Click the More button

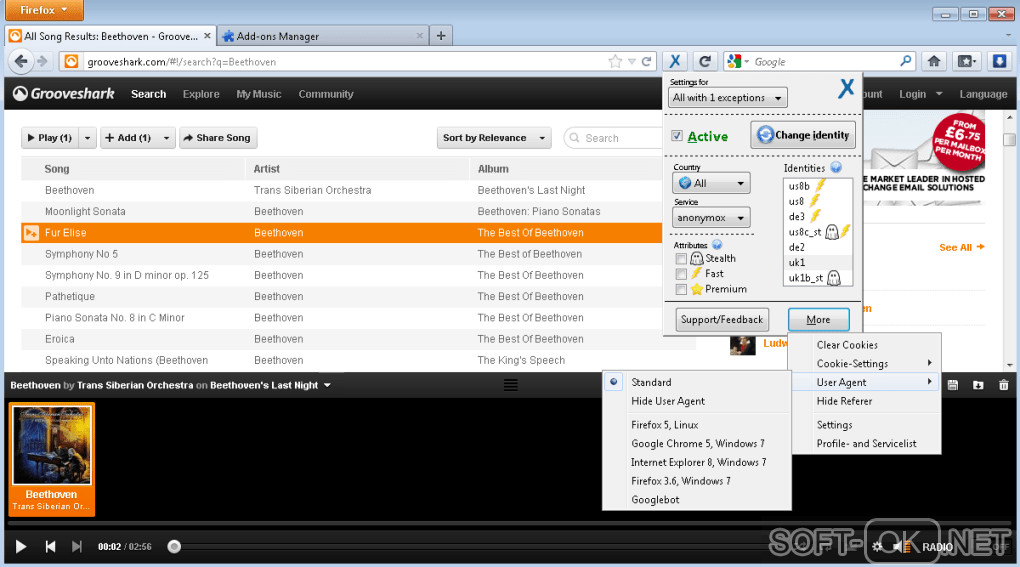click(x=818, y=319)
